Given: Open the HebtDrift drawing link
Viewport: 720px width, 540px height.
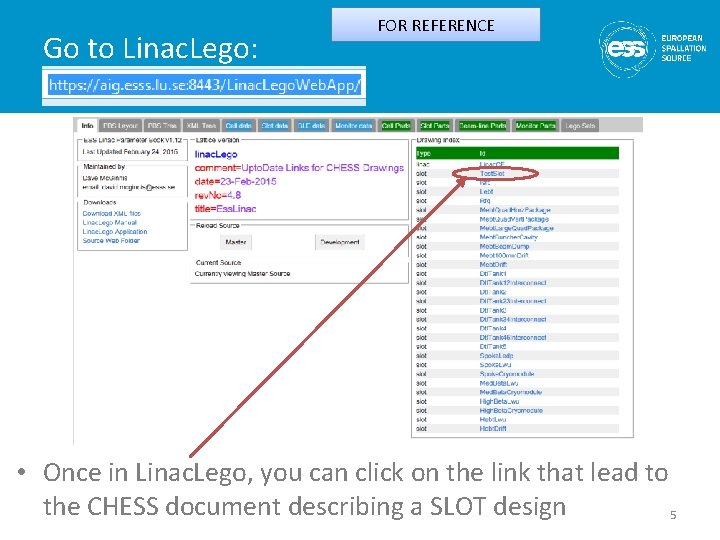Looking at the screenshot, I should pyautogui.click(x=493, y=428).
